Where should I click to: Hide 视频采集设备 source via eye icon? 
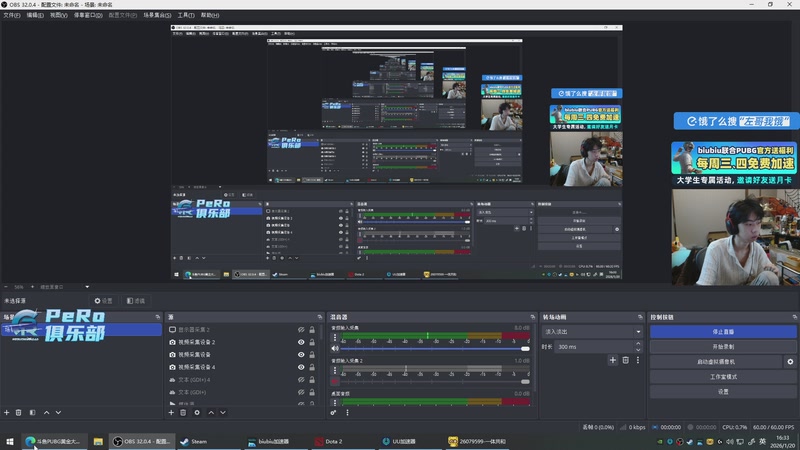(x=301, y=355)
